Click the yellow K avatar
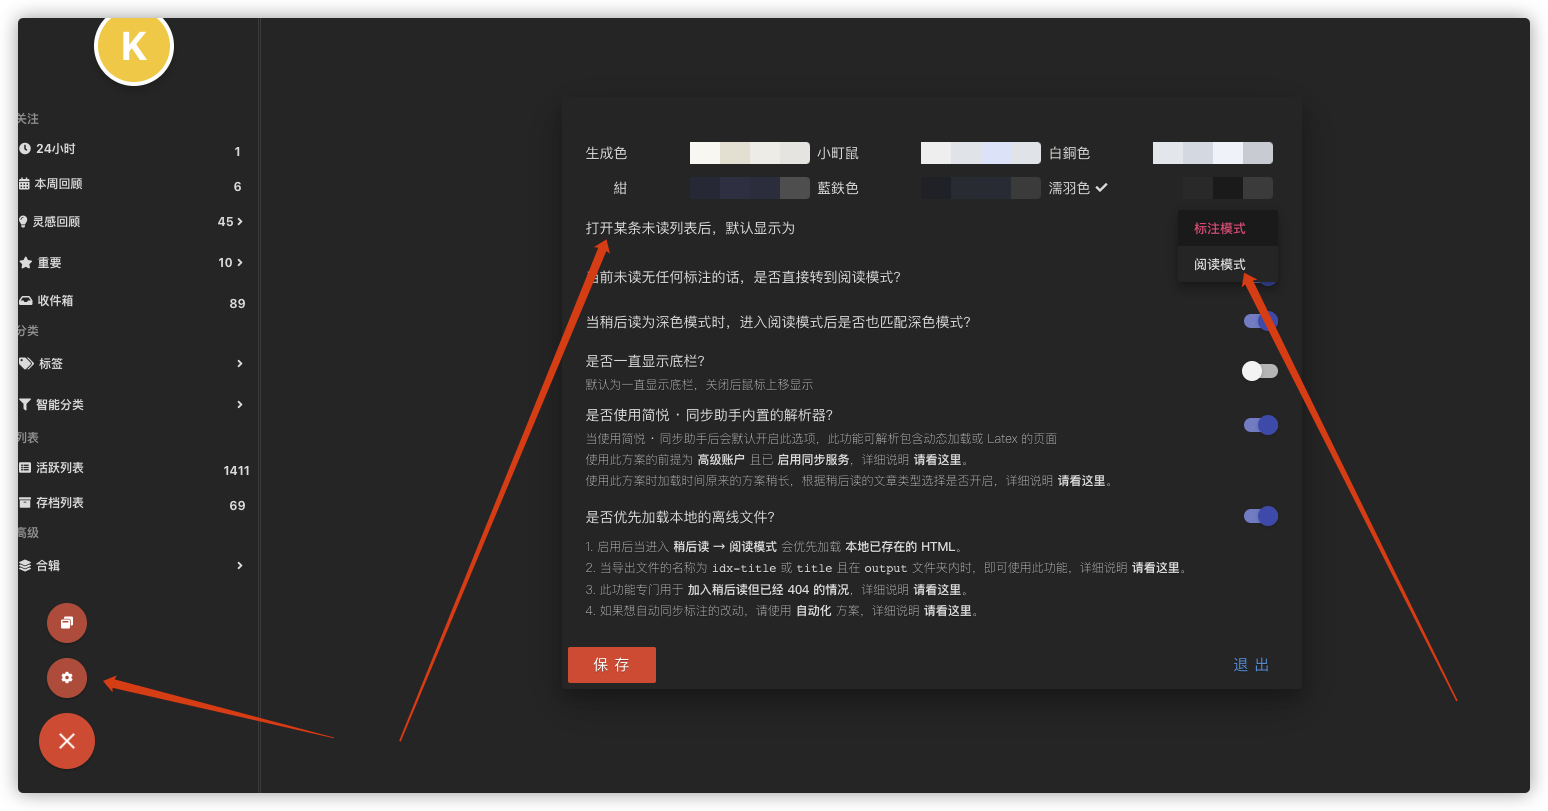This screenshot has height=811, width=1548. 134,46
